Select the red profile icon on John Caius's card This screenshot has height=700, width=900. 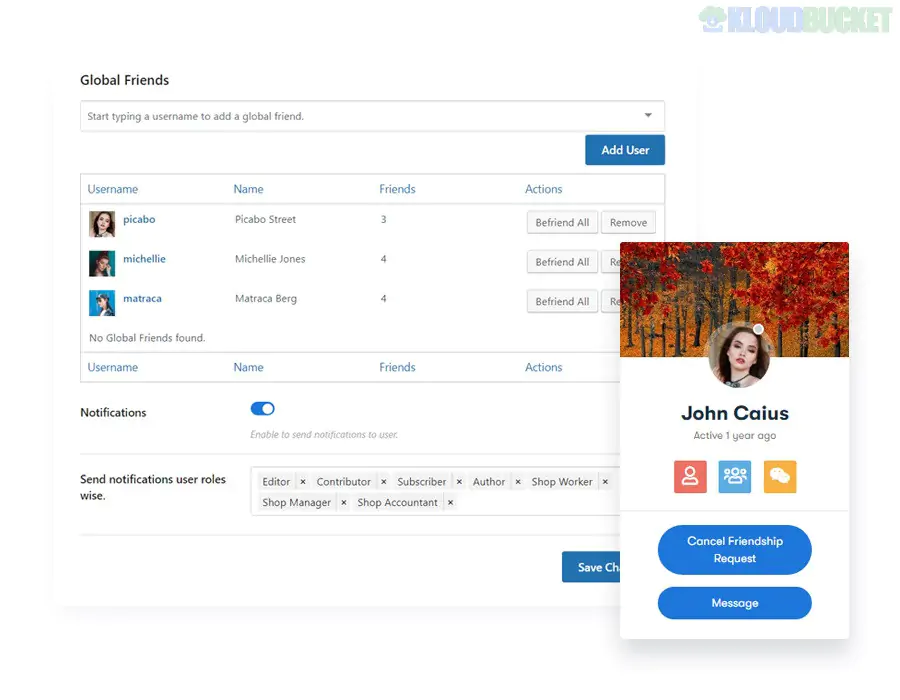[x=690, y=477]
